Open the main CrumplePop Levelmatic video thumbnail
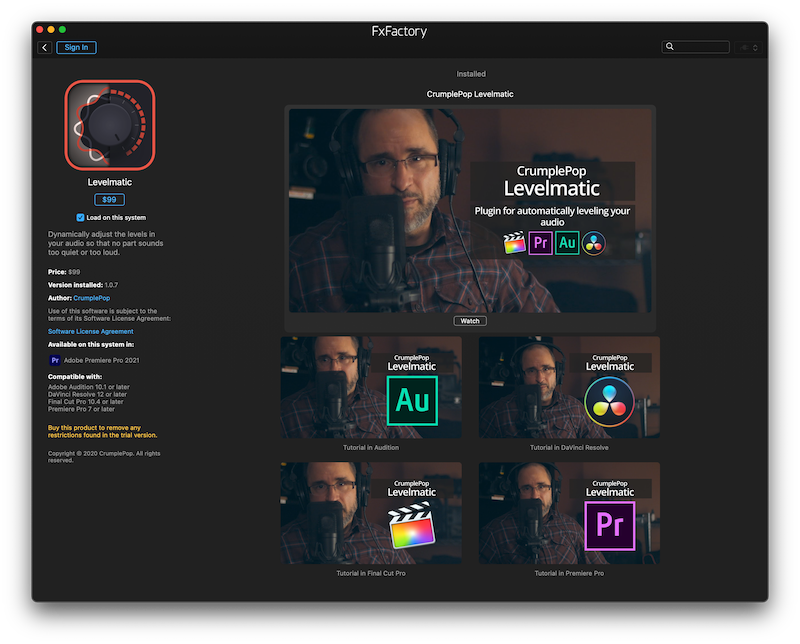The height and width of the screenshot is (644, 800). click(x=470, y=210)
